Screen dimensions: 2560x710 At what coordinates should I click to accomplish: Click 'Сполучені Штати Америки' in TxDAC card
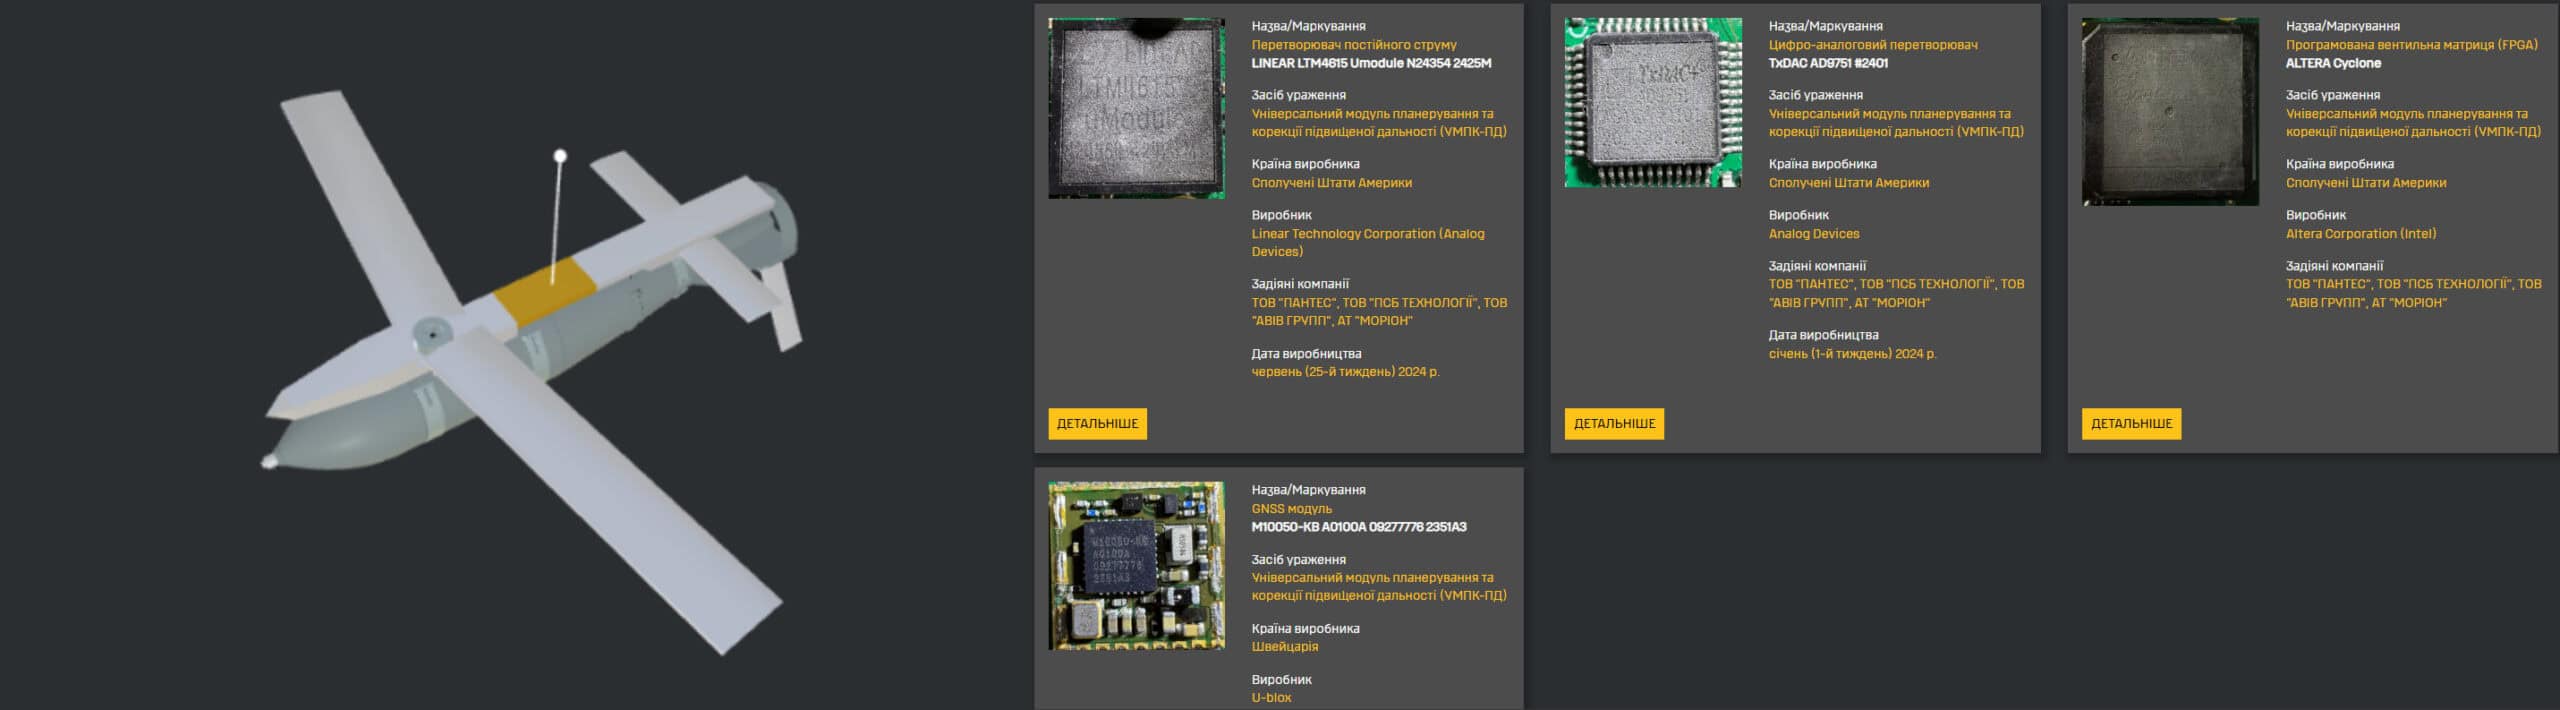[1848, 183]
